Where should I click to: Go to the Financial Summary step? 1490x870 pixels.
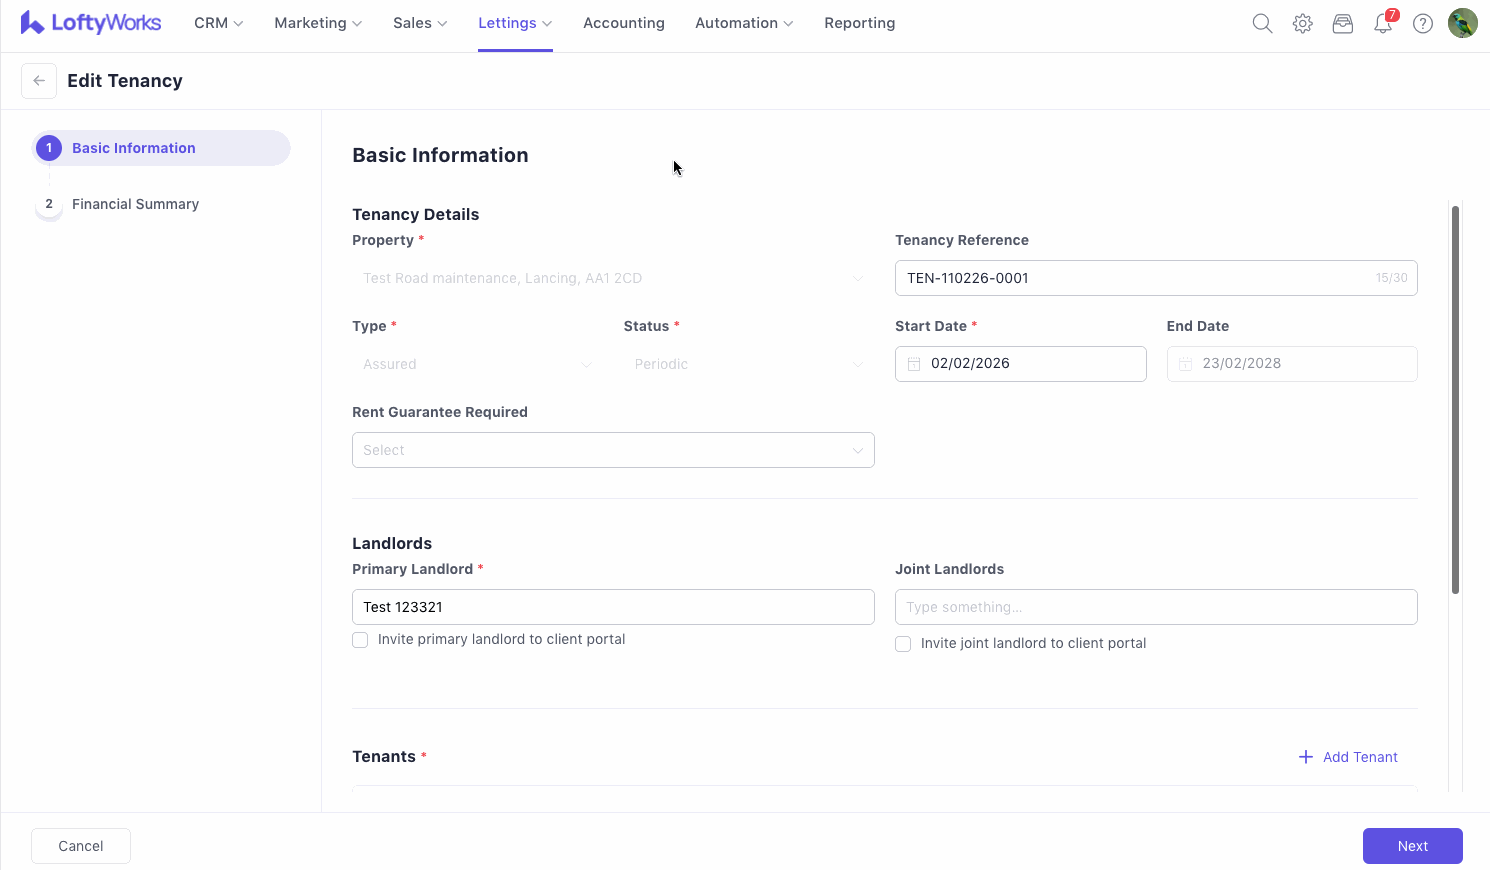(135, 204)
